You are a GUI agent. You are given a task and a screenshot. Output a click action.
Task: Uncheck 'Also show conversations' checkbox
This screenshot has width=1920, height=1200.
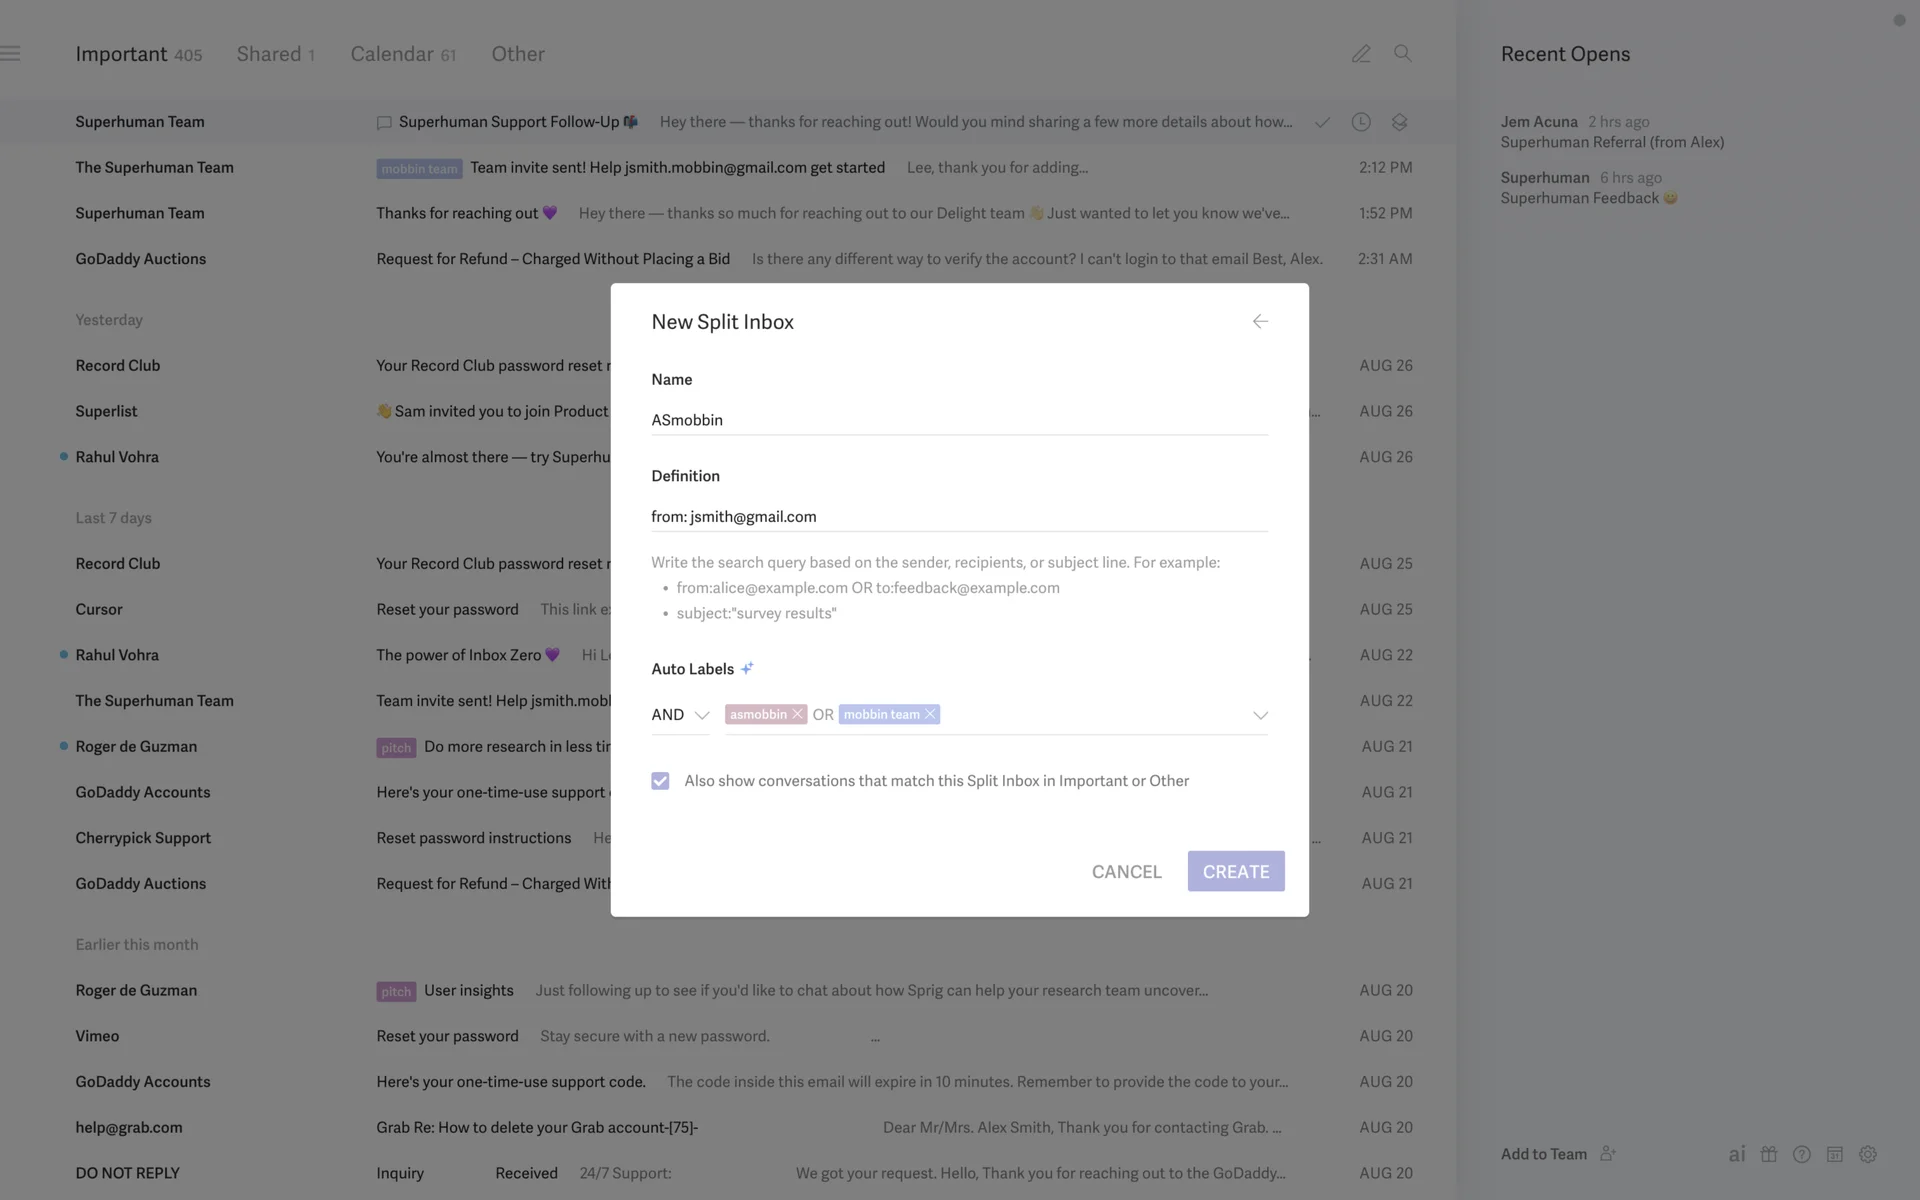pyautogui.click(x=660, y=781)
